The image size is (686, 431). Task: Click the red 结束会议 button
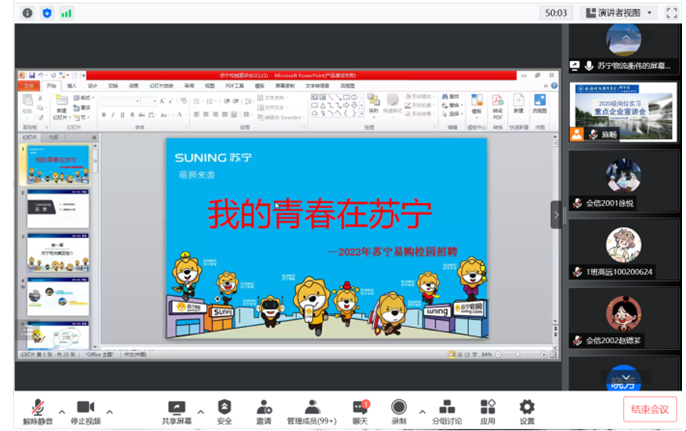(647, 409)
